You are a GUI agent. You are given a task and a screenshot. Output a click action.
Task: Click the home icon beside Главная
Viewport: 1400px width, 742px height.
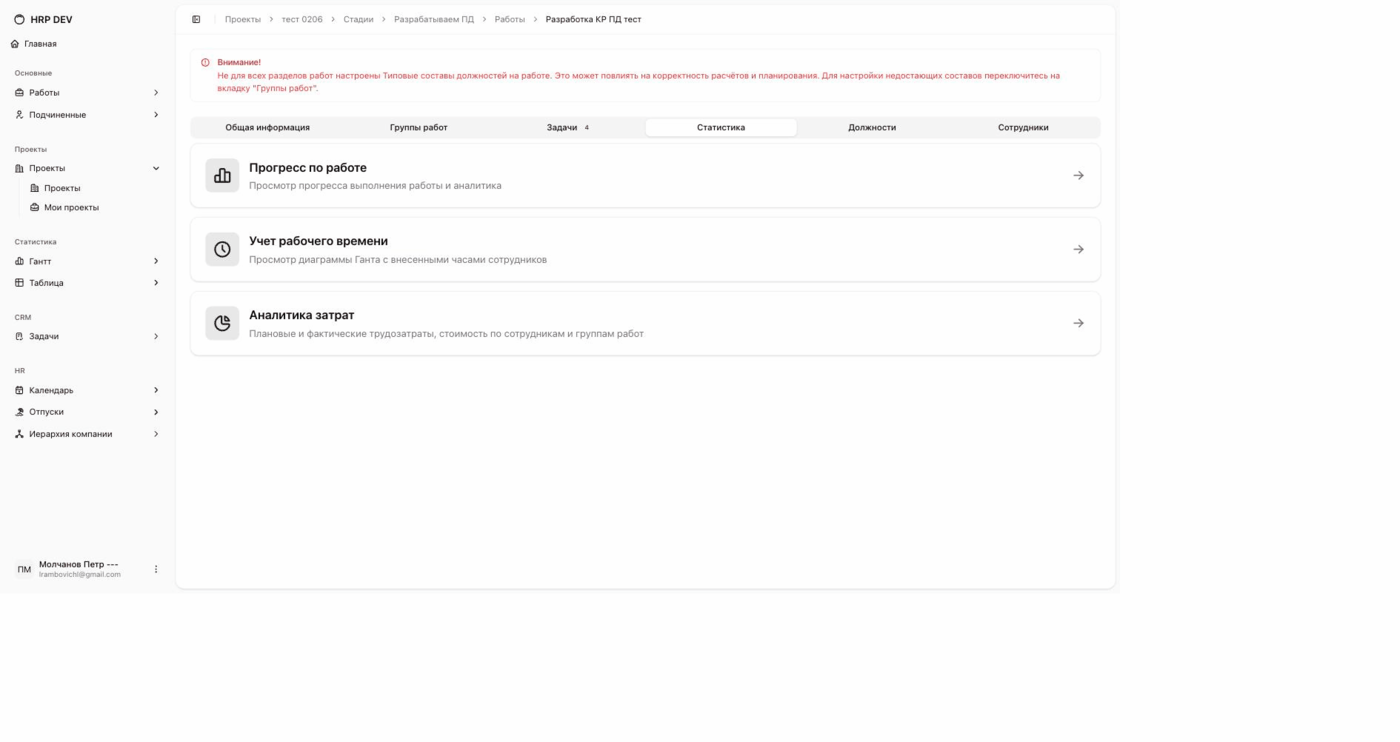pos(15,44)
